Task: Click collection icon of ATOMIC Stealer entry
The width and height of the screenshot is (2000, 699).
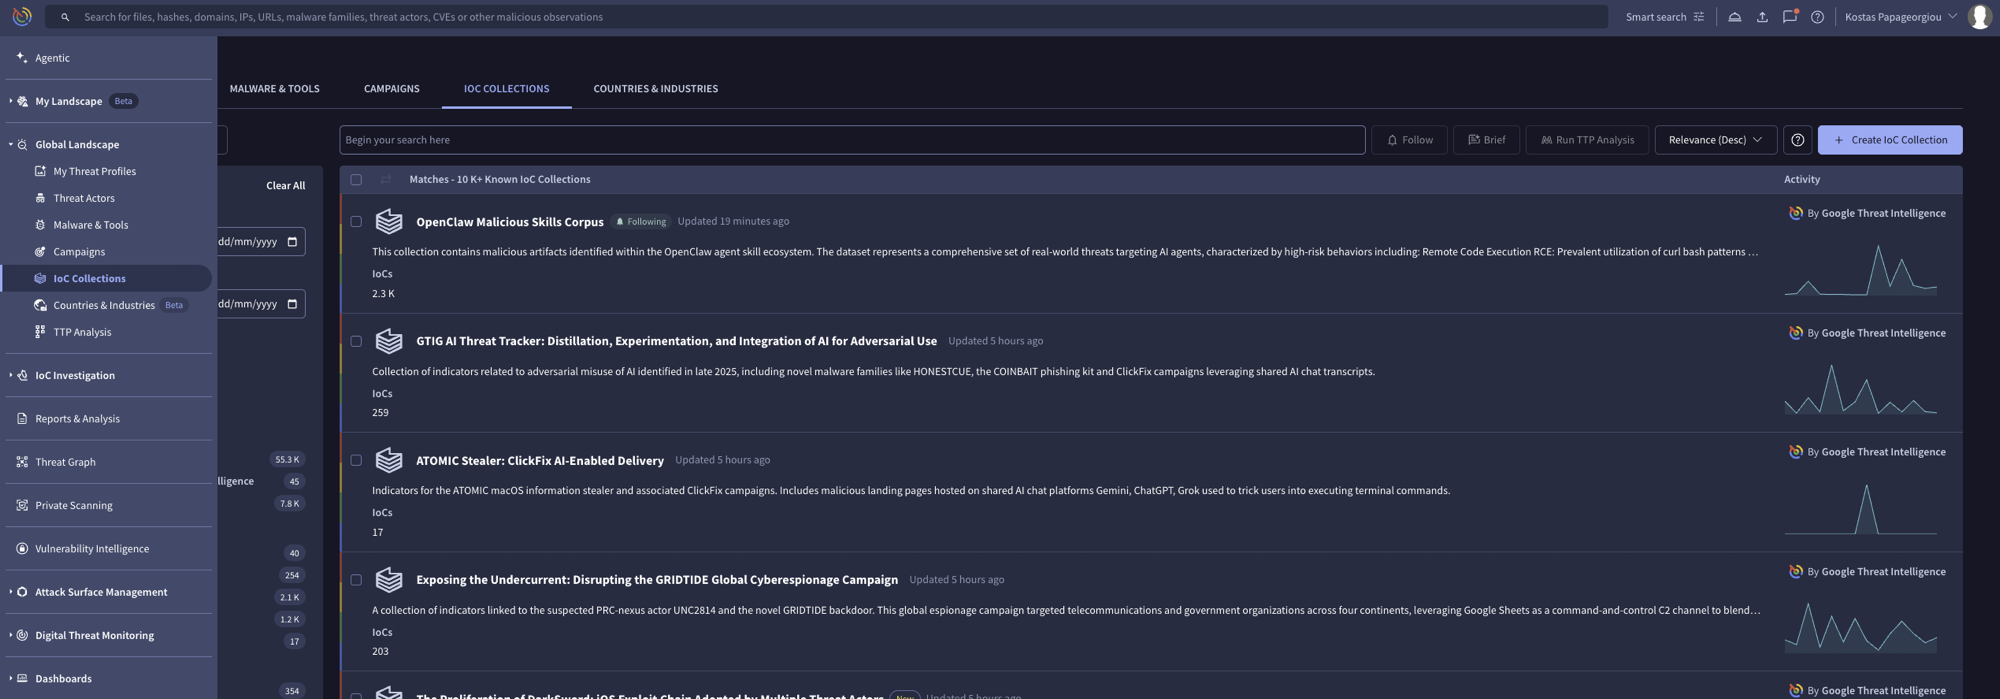Action: [389, 460]
